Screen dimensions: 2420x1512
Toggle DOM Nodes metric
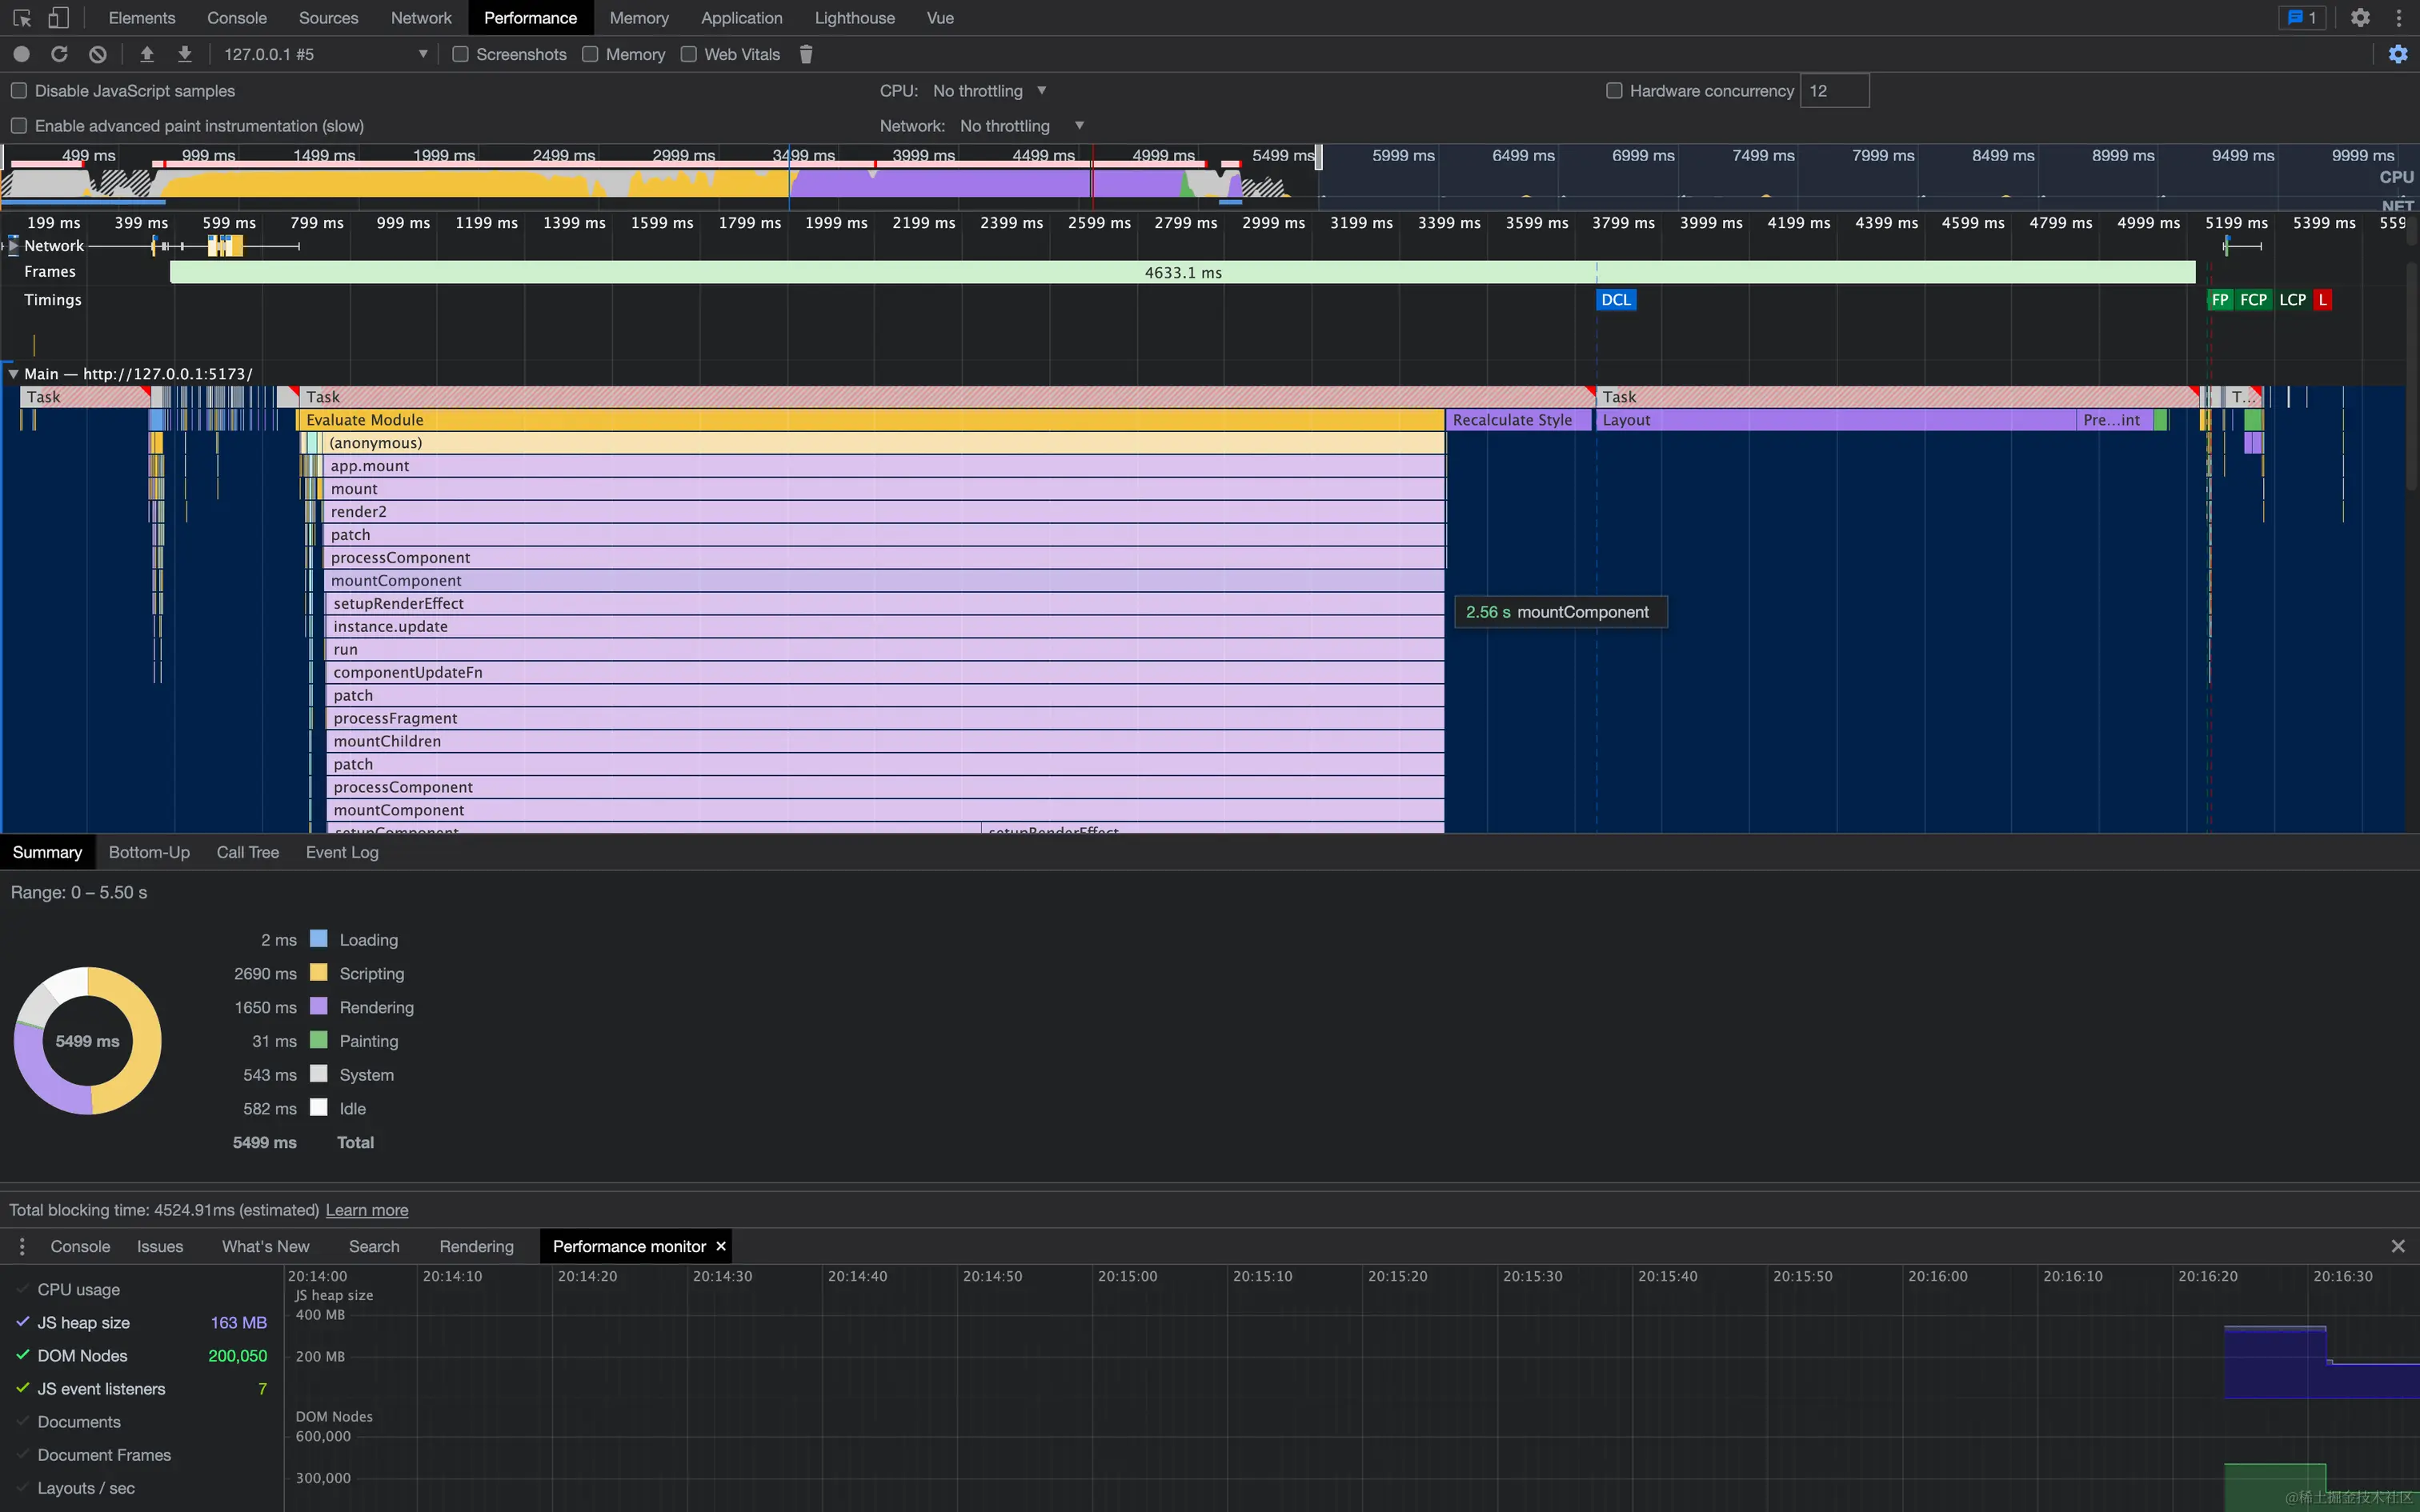[22, 1355]
